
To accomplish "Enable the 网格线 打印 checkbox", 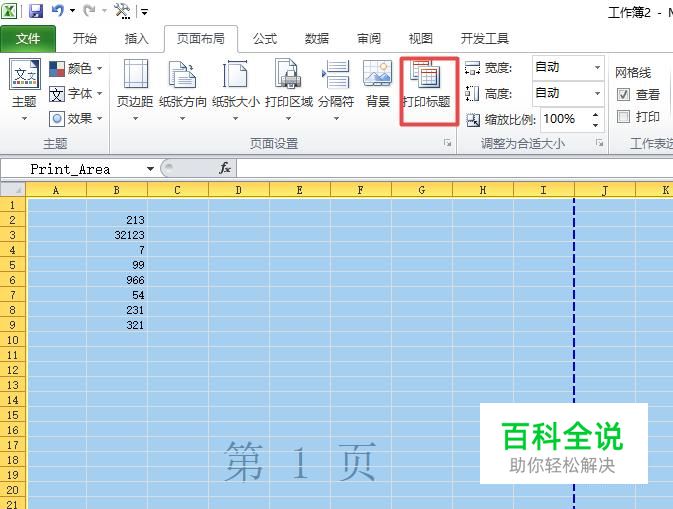I will pos(623,116).
